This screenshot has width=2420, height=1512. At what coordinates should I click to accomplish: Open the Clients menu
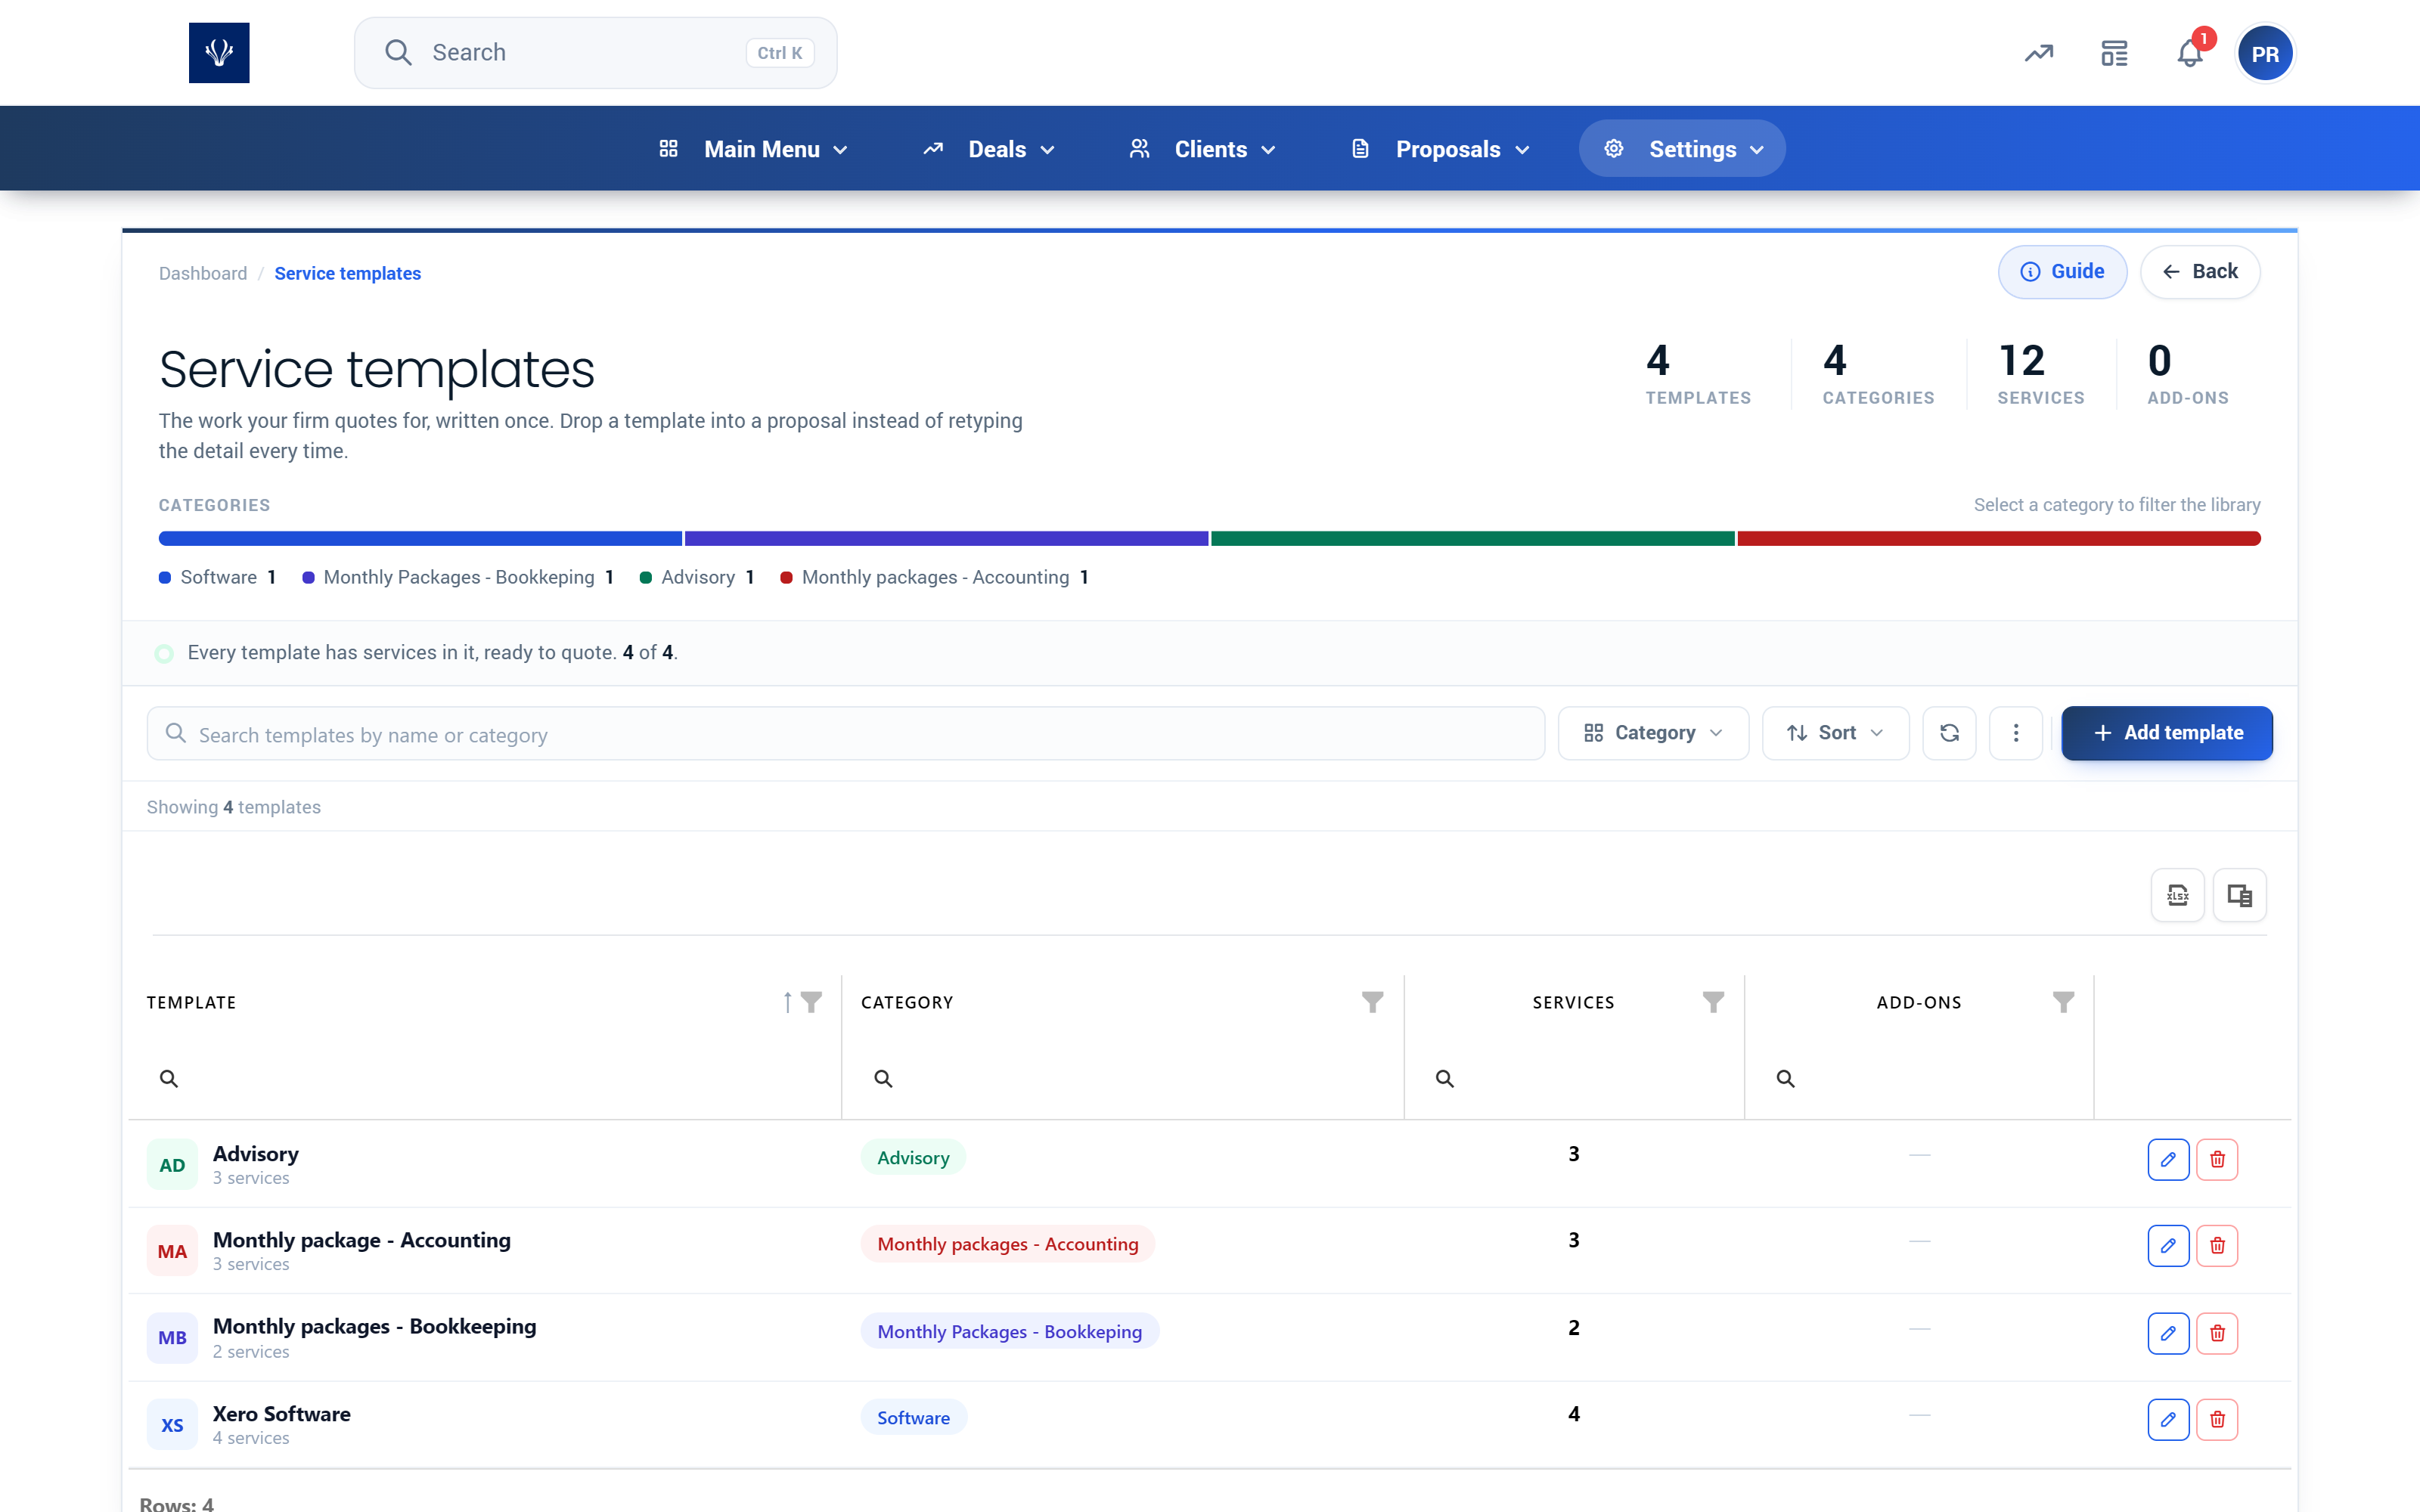1203,149
